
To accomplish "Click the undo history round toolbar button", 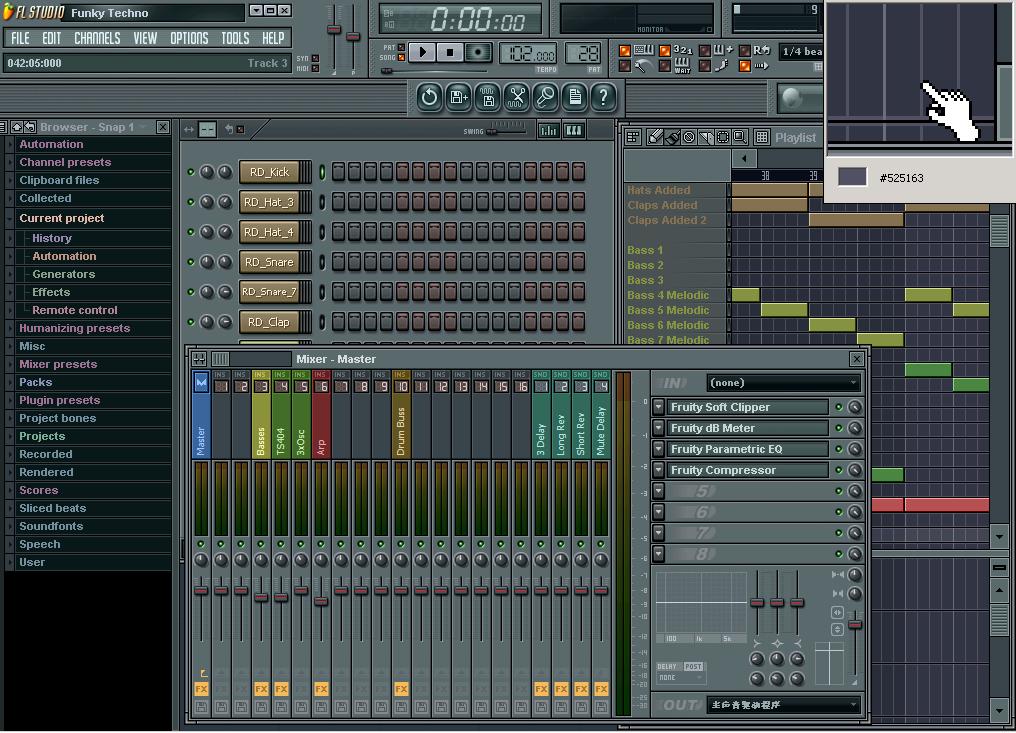I will (x=429, y=97).
